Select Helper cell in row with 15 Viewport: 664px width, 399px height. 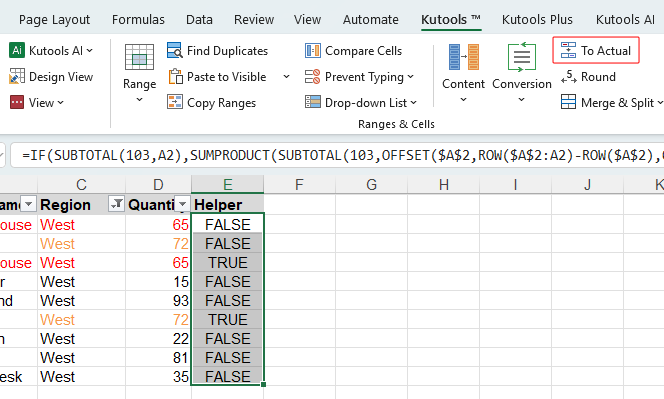(227, 282)
